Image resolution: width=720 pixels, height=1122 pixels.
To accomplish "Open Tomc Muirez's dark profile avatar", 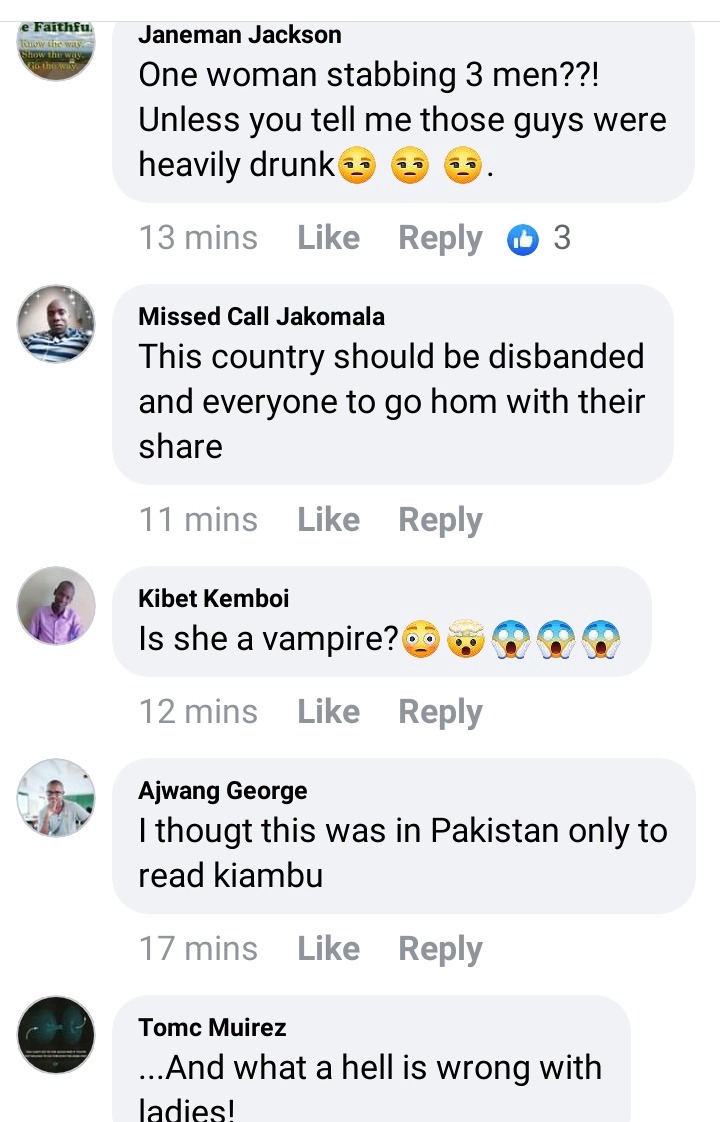I will (56, 1034).
